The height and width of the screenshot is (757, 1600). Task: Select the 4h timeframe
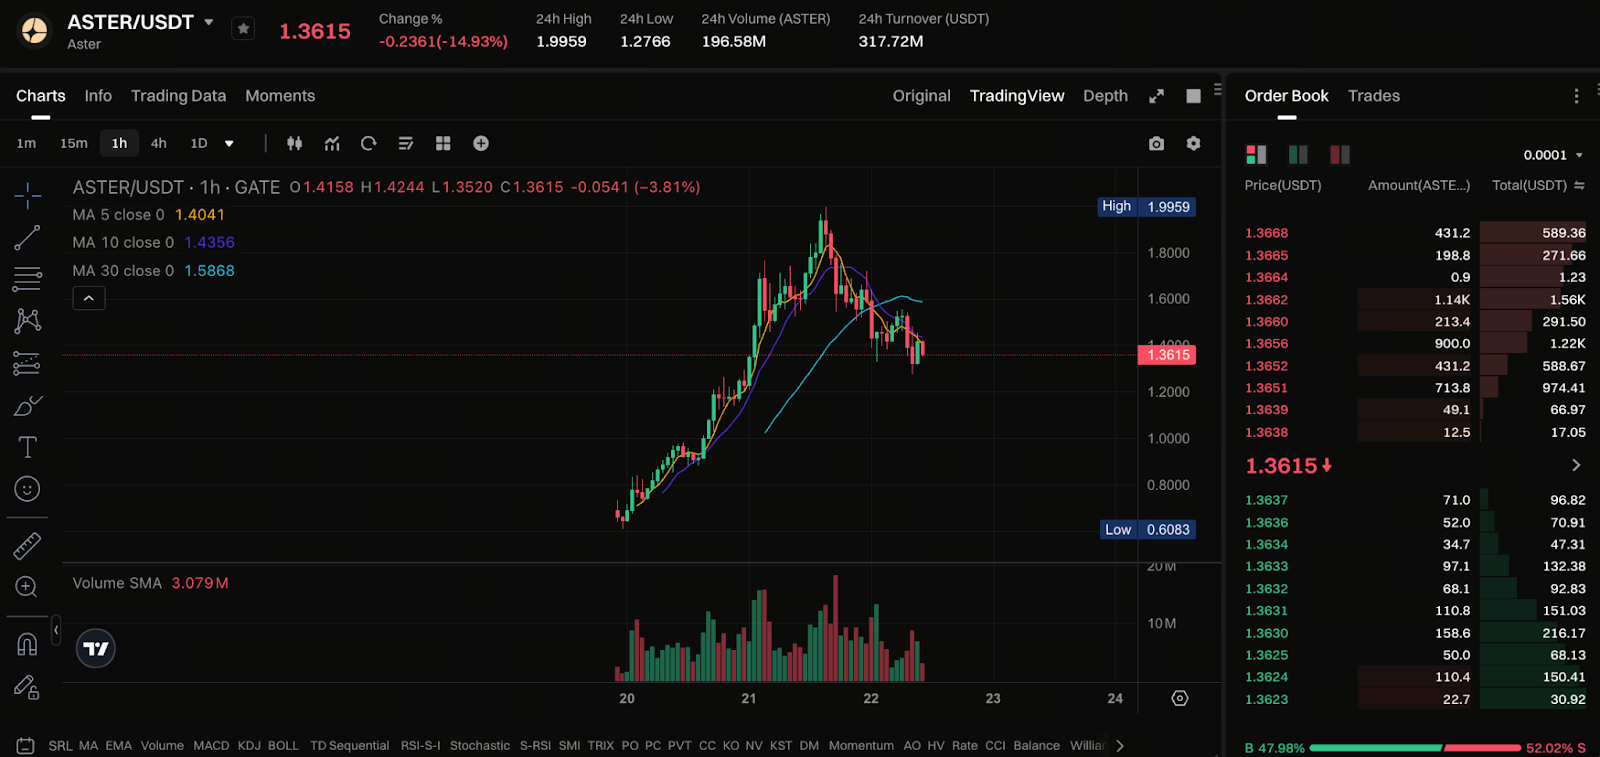(x=159, y=143)
